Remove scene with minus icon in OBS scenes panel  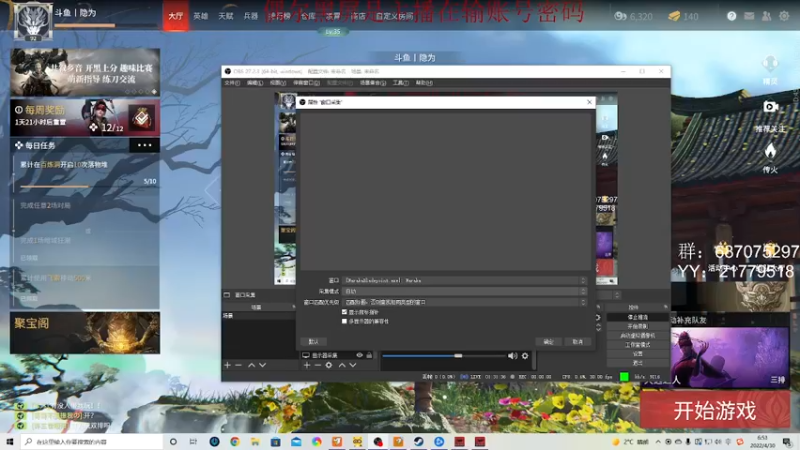tap(238, 365)
